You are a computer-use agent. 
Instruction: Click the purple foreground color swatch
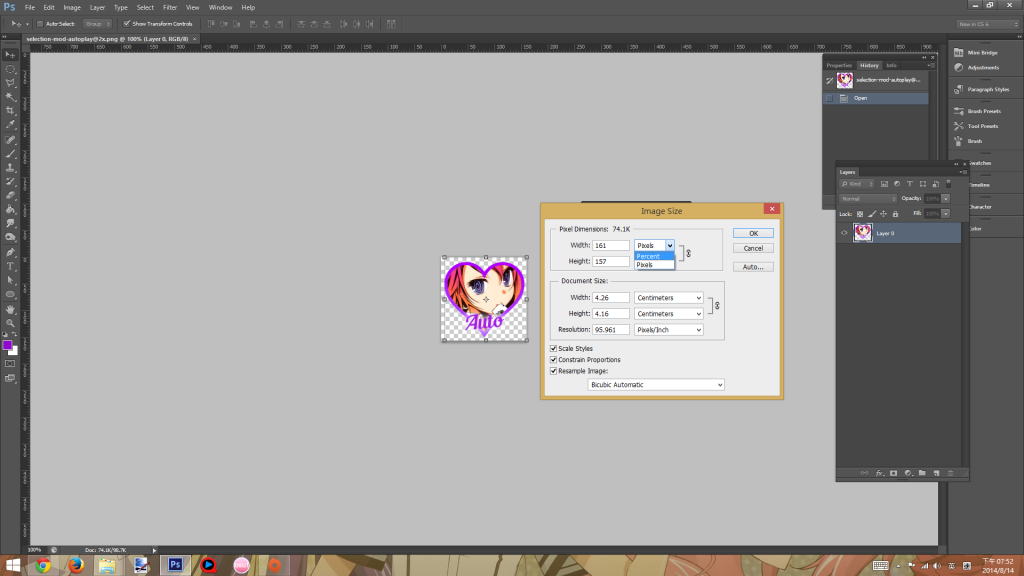7,344
